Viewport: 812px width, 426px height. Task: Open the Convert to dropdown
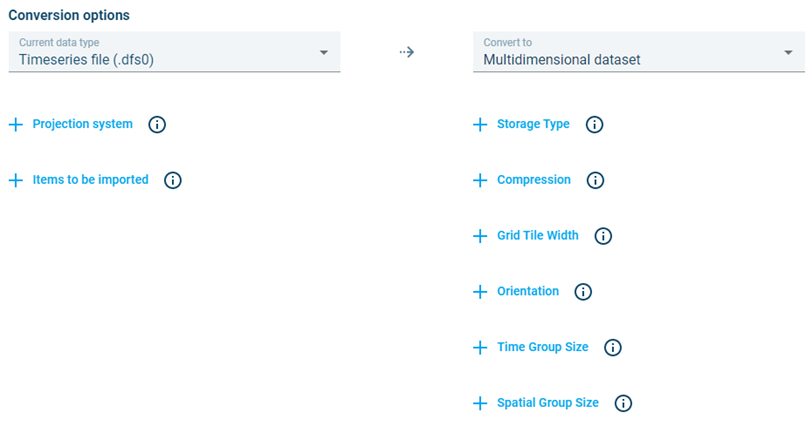(638, 52)
